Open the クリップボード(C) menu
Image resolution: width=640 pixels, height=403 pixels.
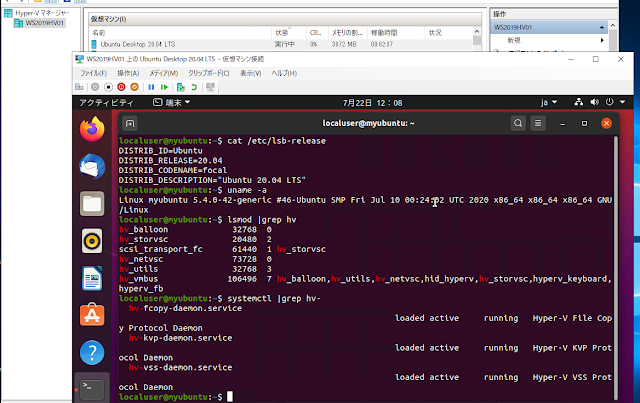coord(209,73)
